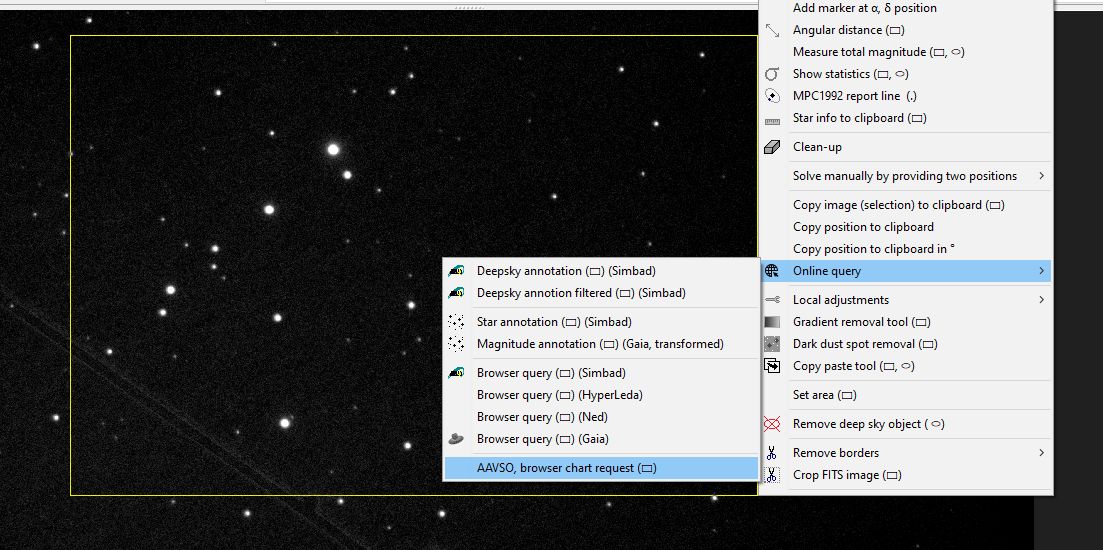Screen dimensions: 1103x550
Task: Click the Gradient removal tool icon
Action: pyautogui.click(x=772, y=322)
